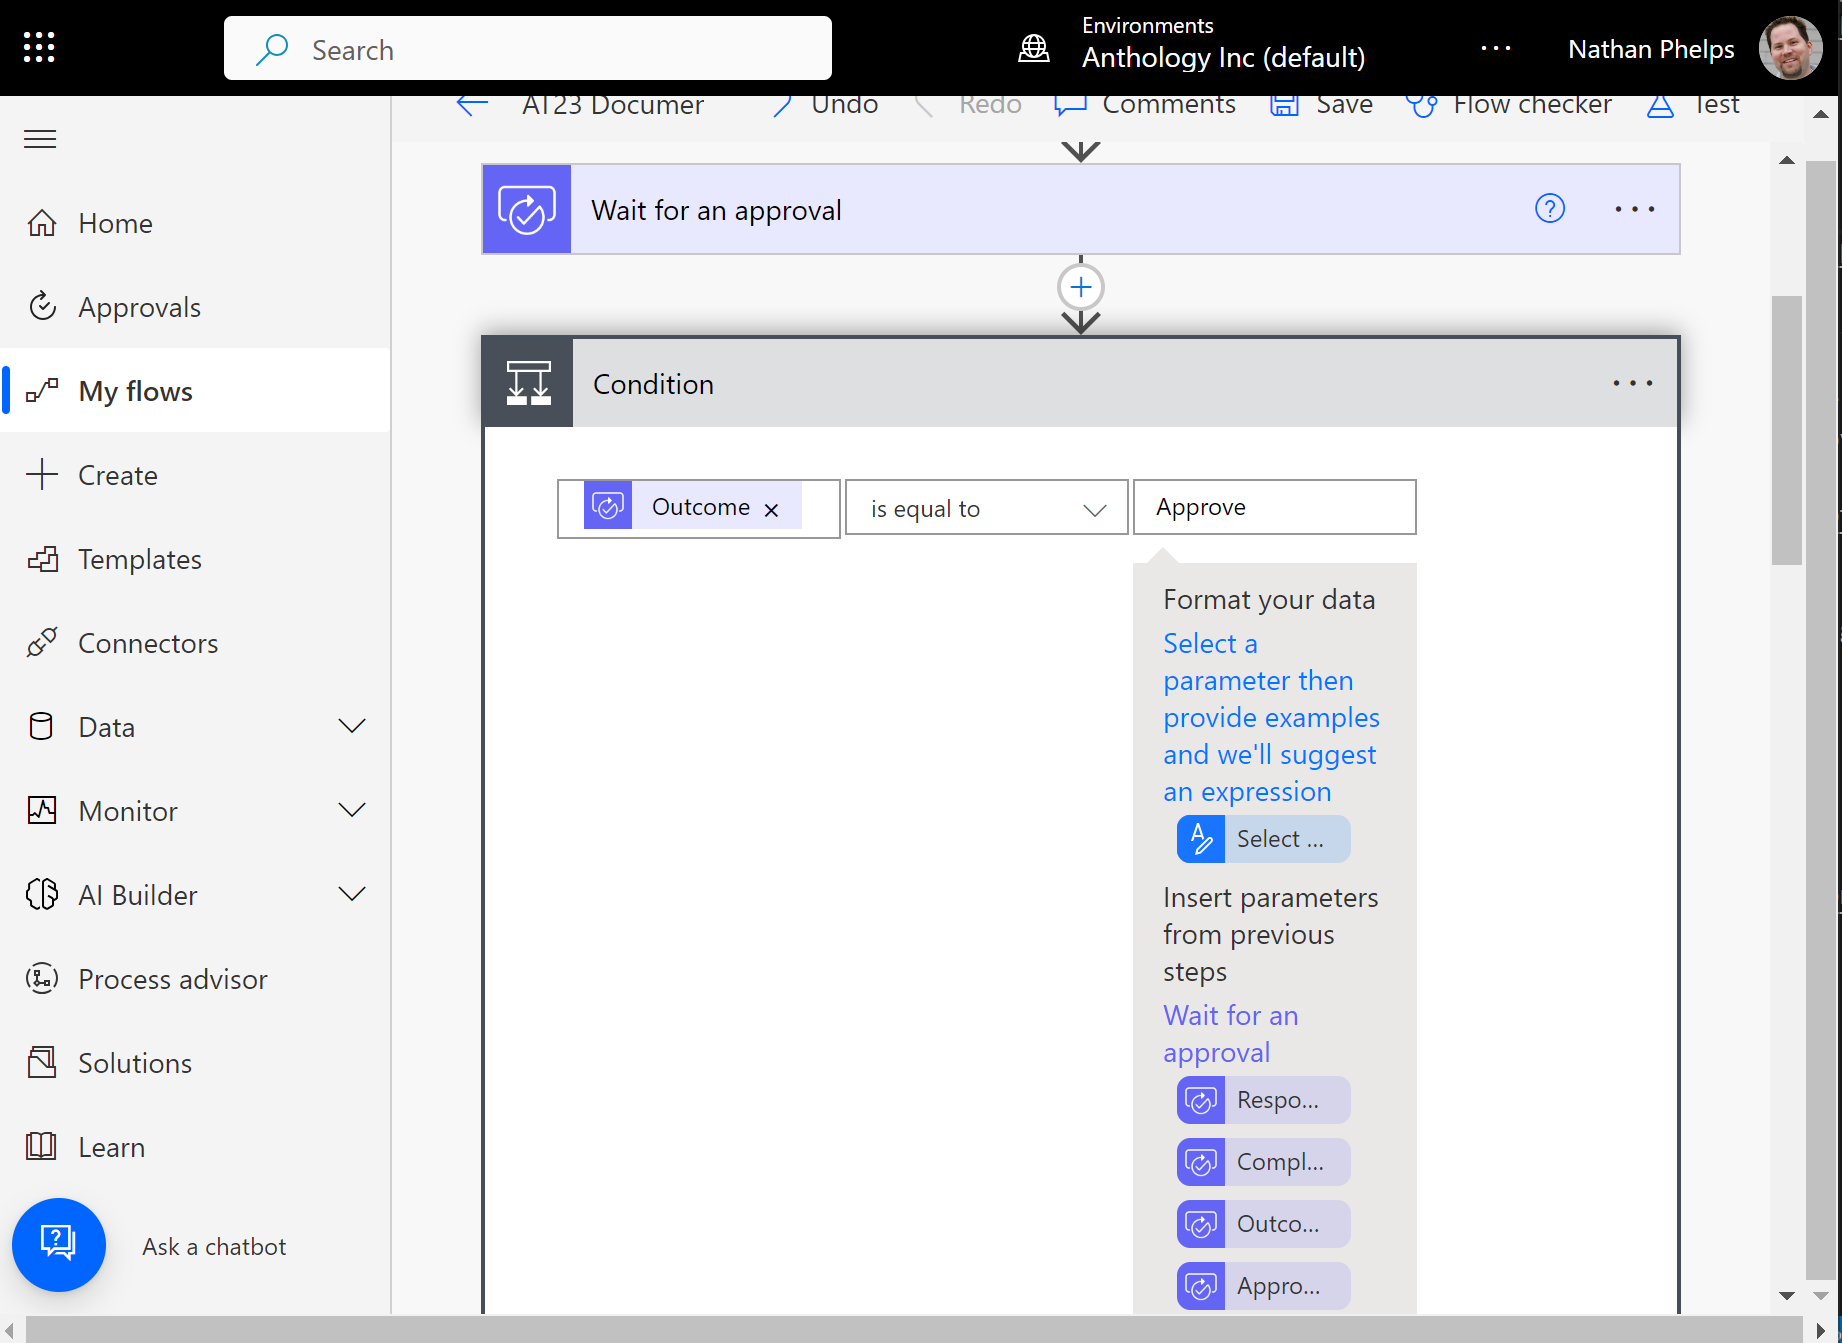Click the 'Select ...' format data button
Viewport: 1842px width, 1343px height.
(1264, 839)
